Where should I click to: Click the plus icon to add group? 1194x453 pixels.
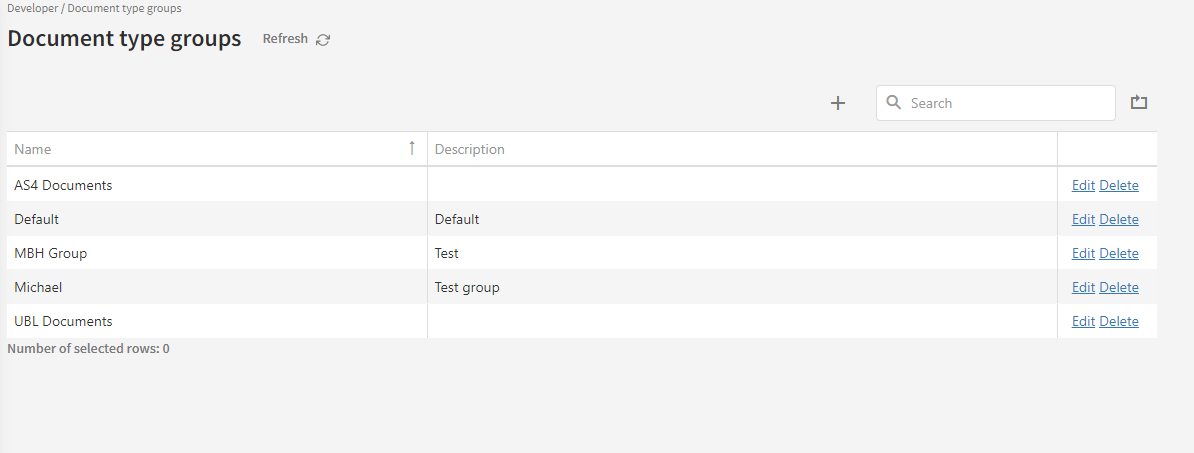[838, 103]
